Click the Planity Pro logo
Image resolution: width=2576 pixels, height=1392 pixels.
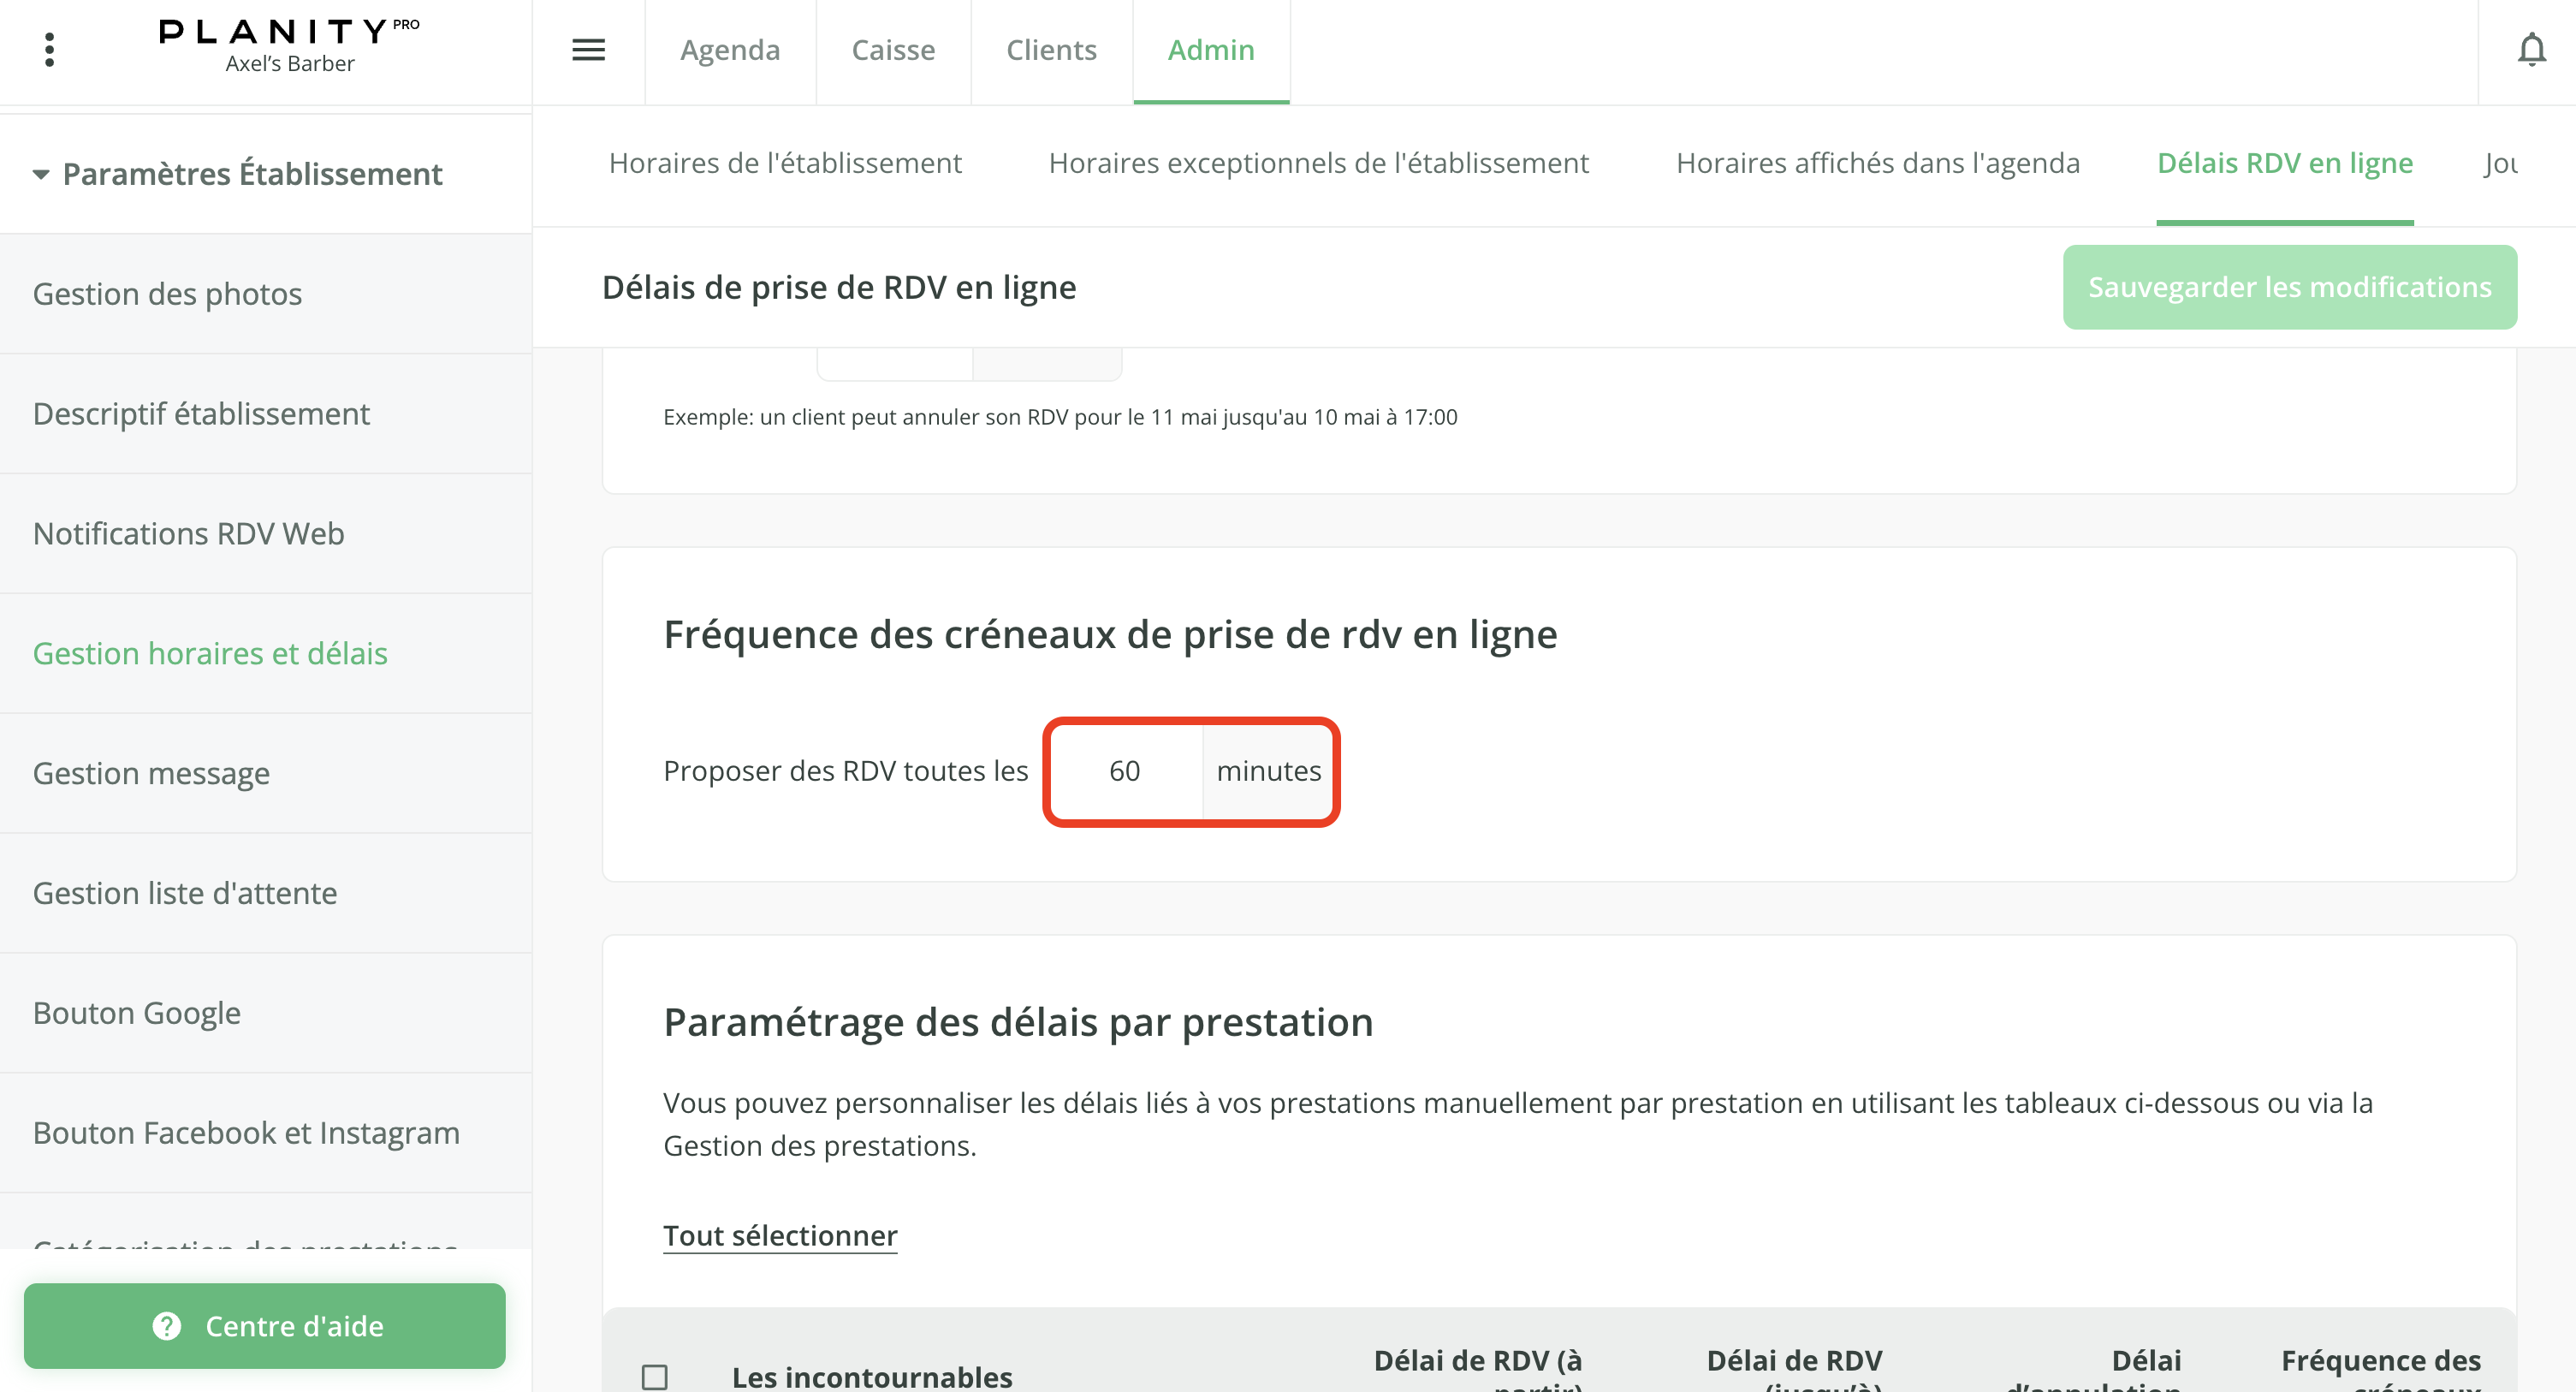(289, 33)
